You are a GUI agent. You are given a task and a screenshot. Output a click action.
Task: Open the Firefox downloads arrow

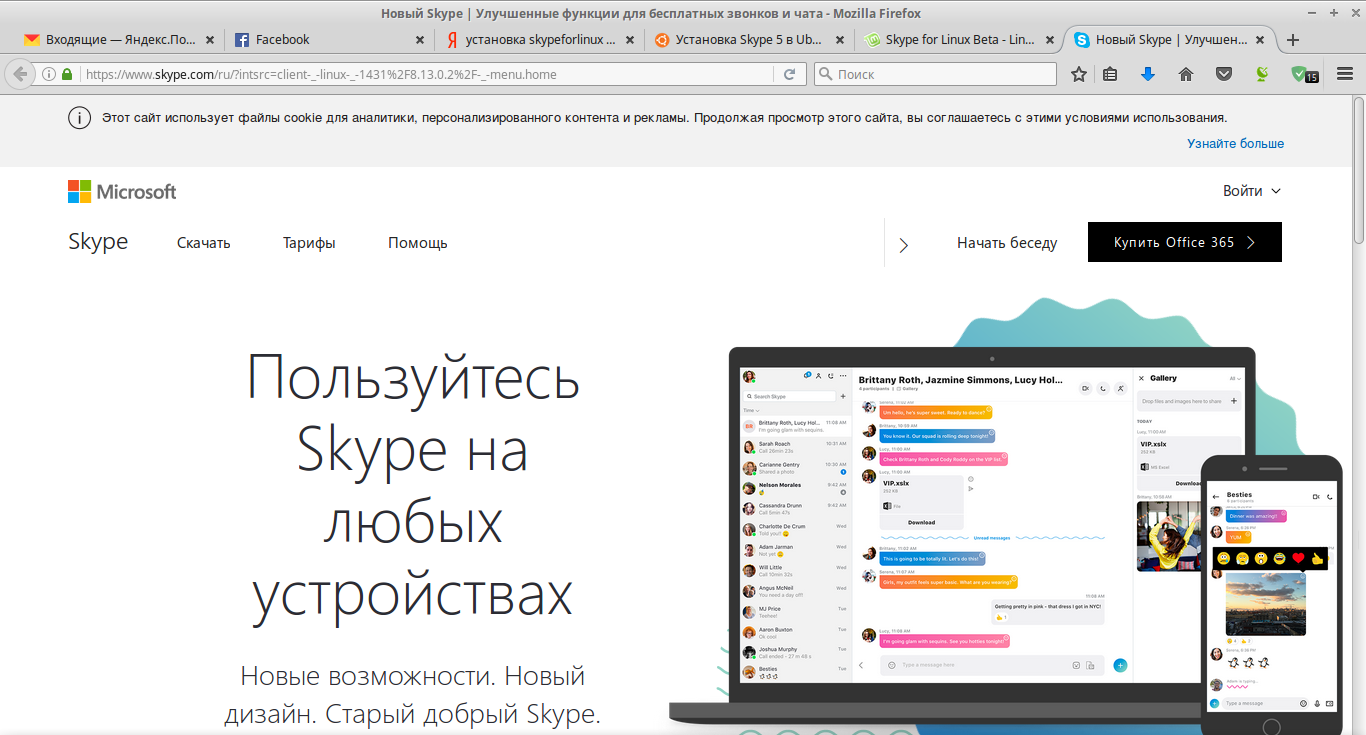coord(1147,74)
